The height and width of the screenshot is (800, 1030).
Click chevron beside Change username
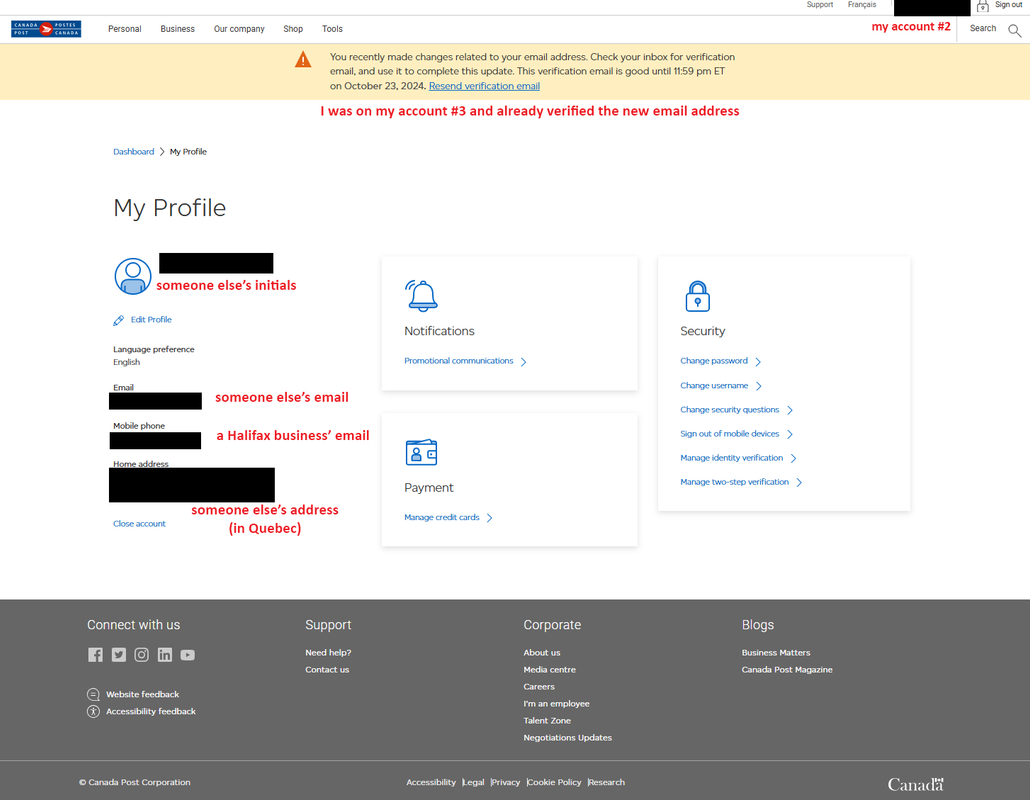(x=759, y=386)
